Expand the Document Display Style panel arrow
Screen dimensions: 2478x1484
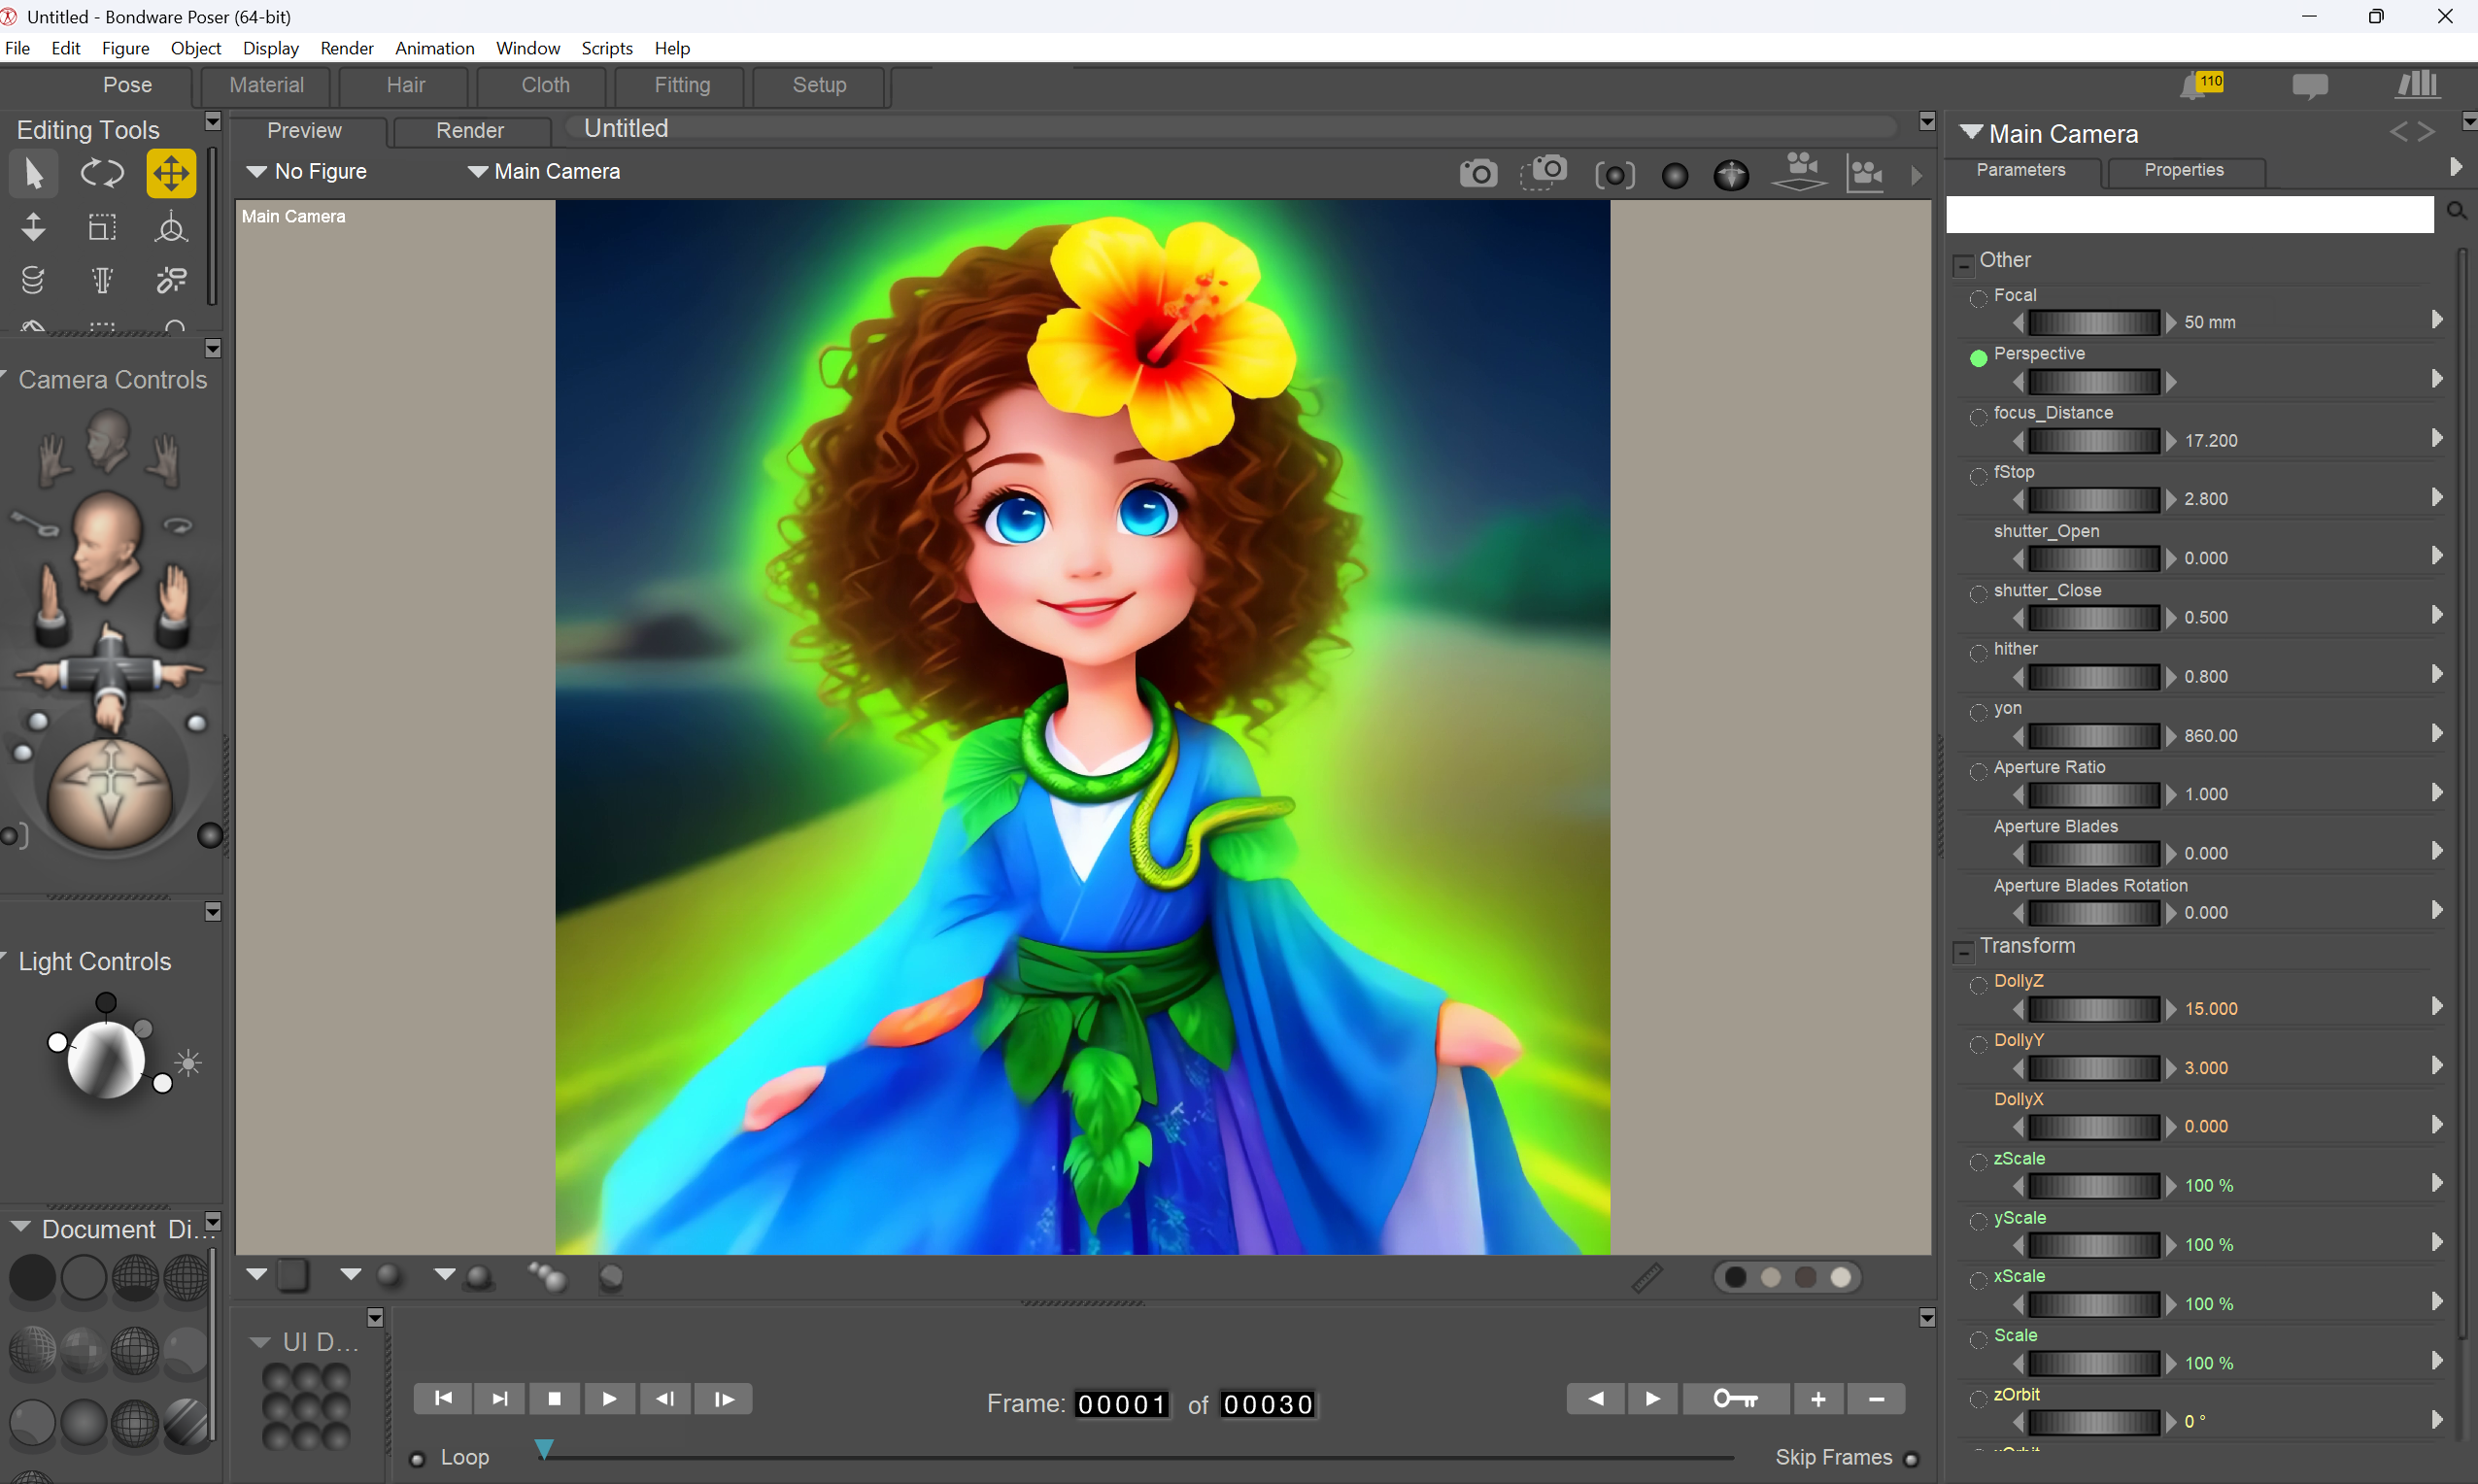click(x=20, y=1226)
